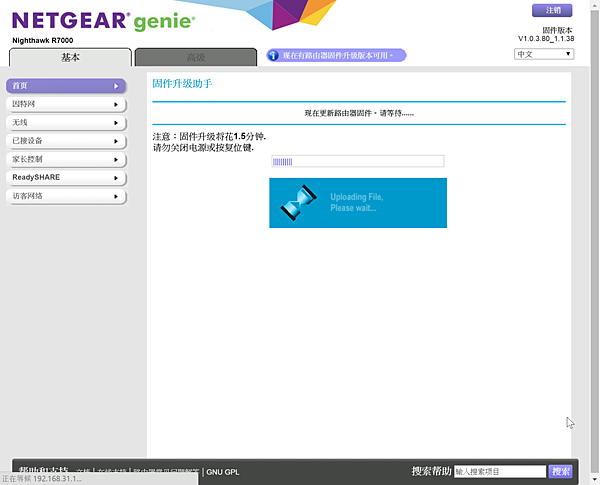Click the 固件升级助手 heading

pos(182,83)
